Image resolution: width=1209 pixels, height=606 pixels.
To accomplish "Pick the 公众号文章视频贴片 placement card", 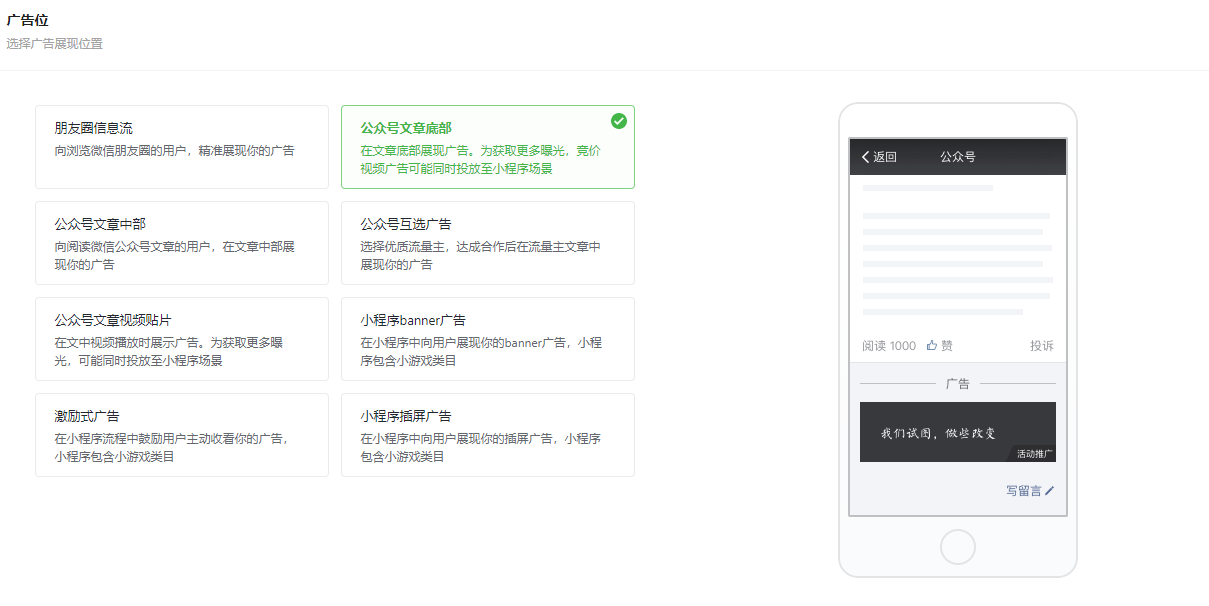I will click(x=181, y=339).
